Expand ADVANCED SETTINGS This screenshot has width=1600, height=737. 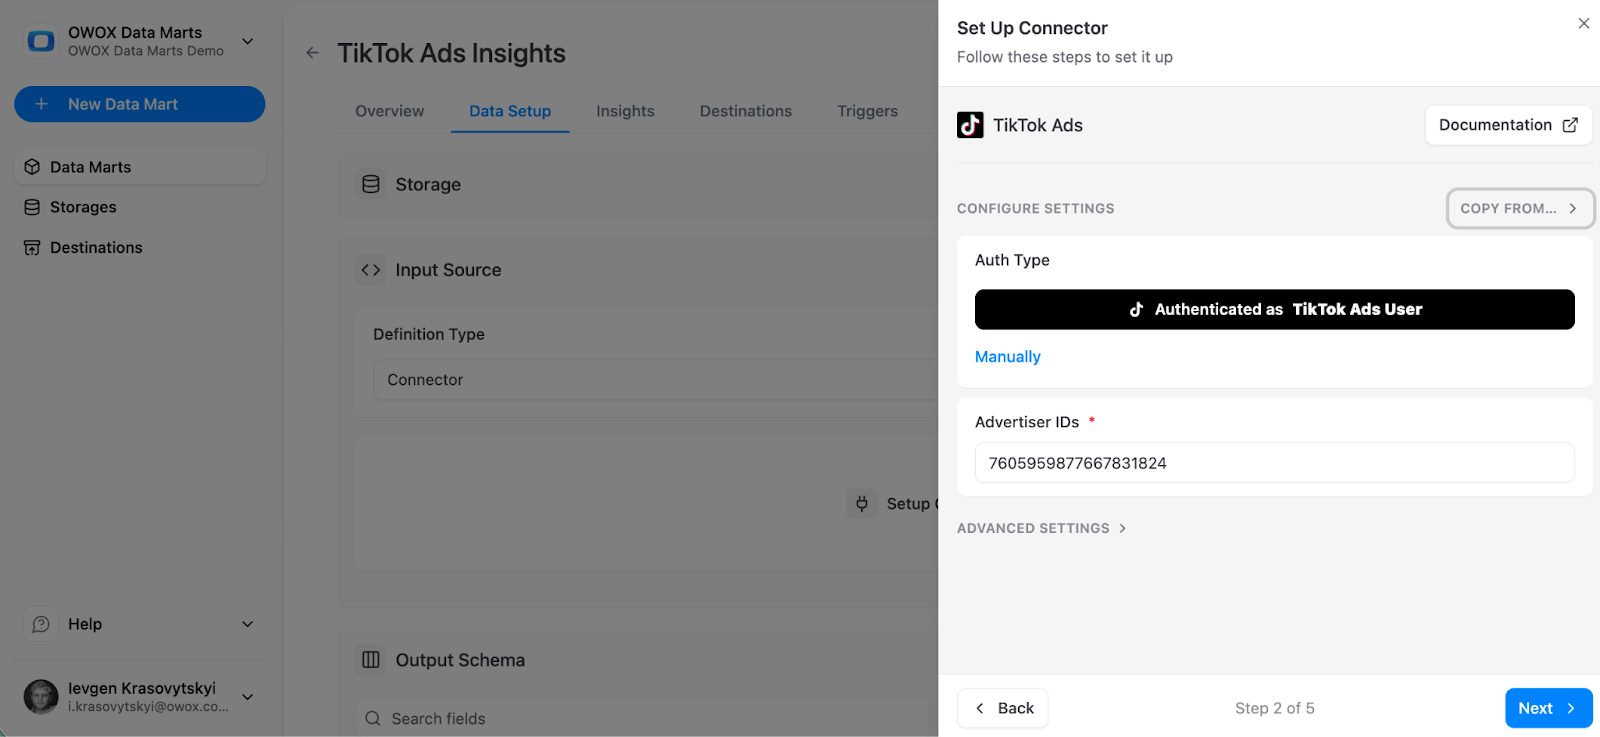point(1041,528)
